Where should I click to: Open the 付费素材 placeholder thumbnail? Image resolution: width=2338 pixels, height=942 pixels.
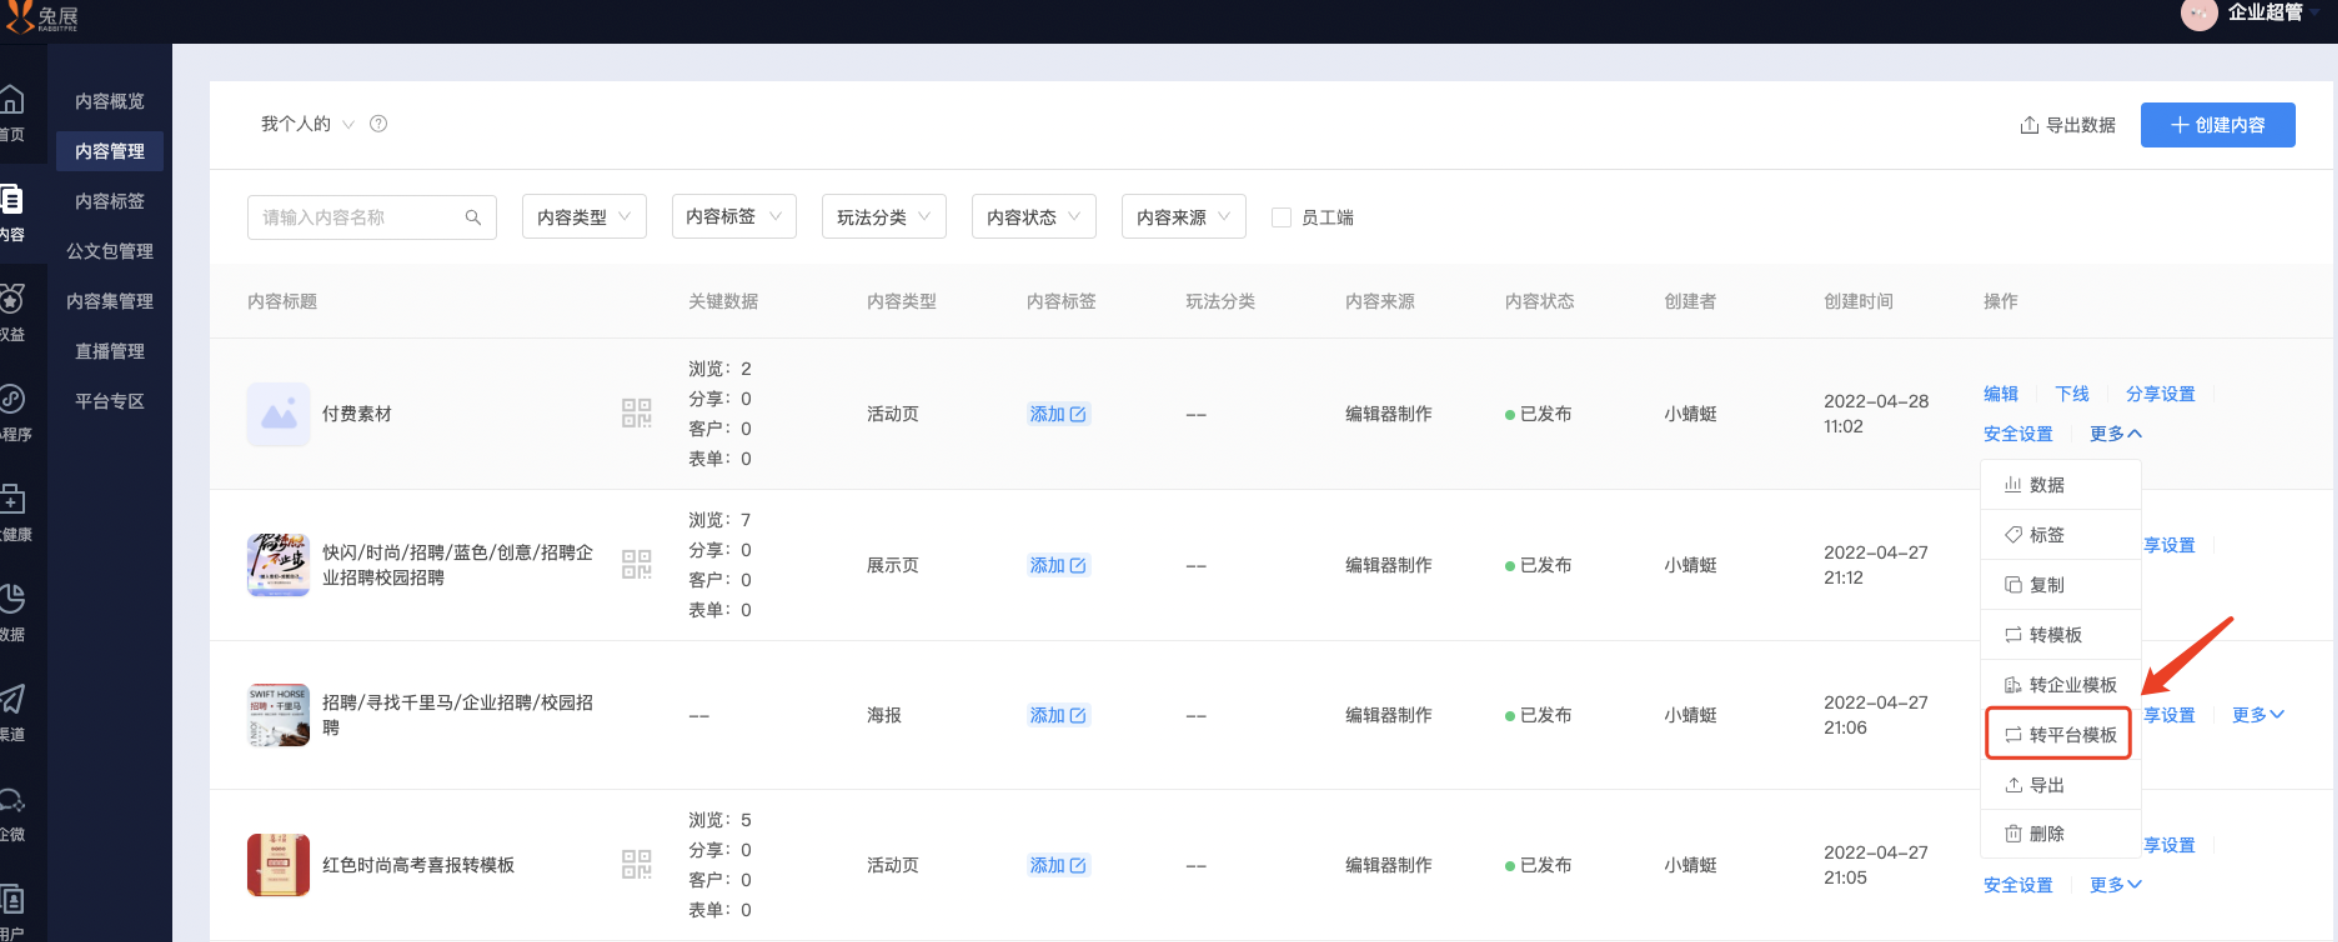click(x=278, y=413)
